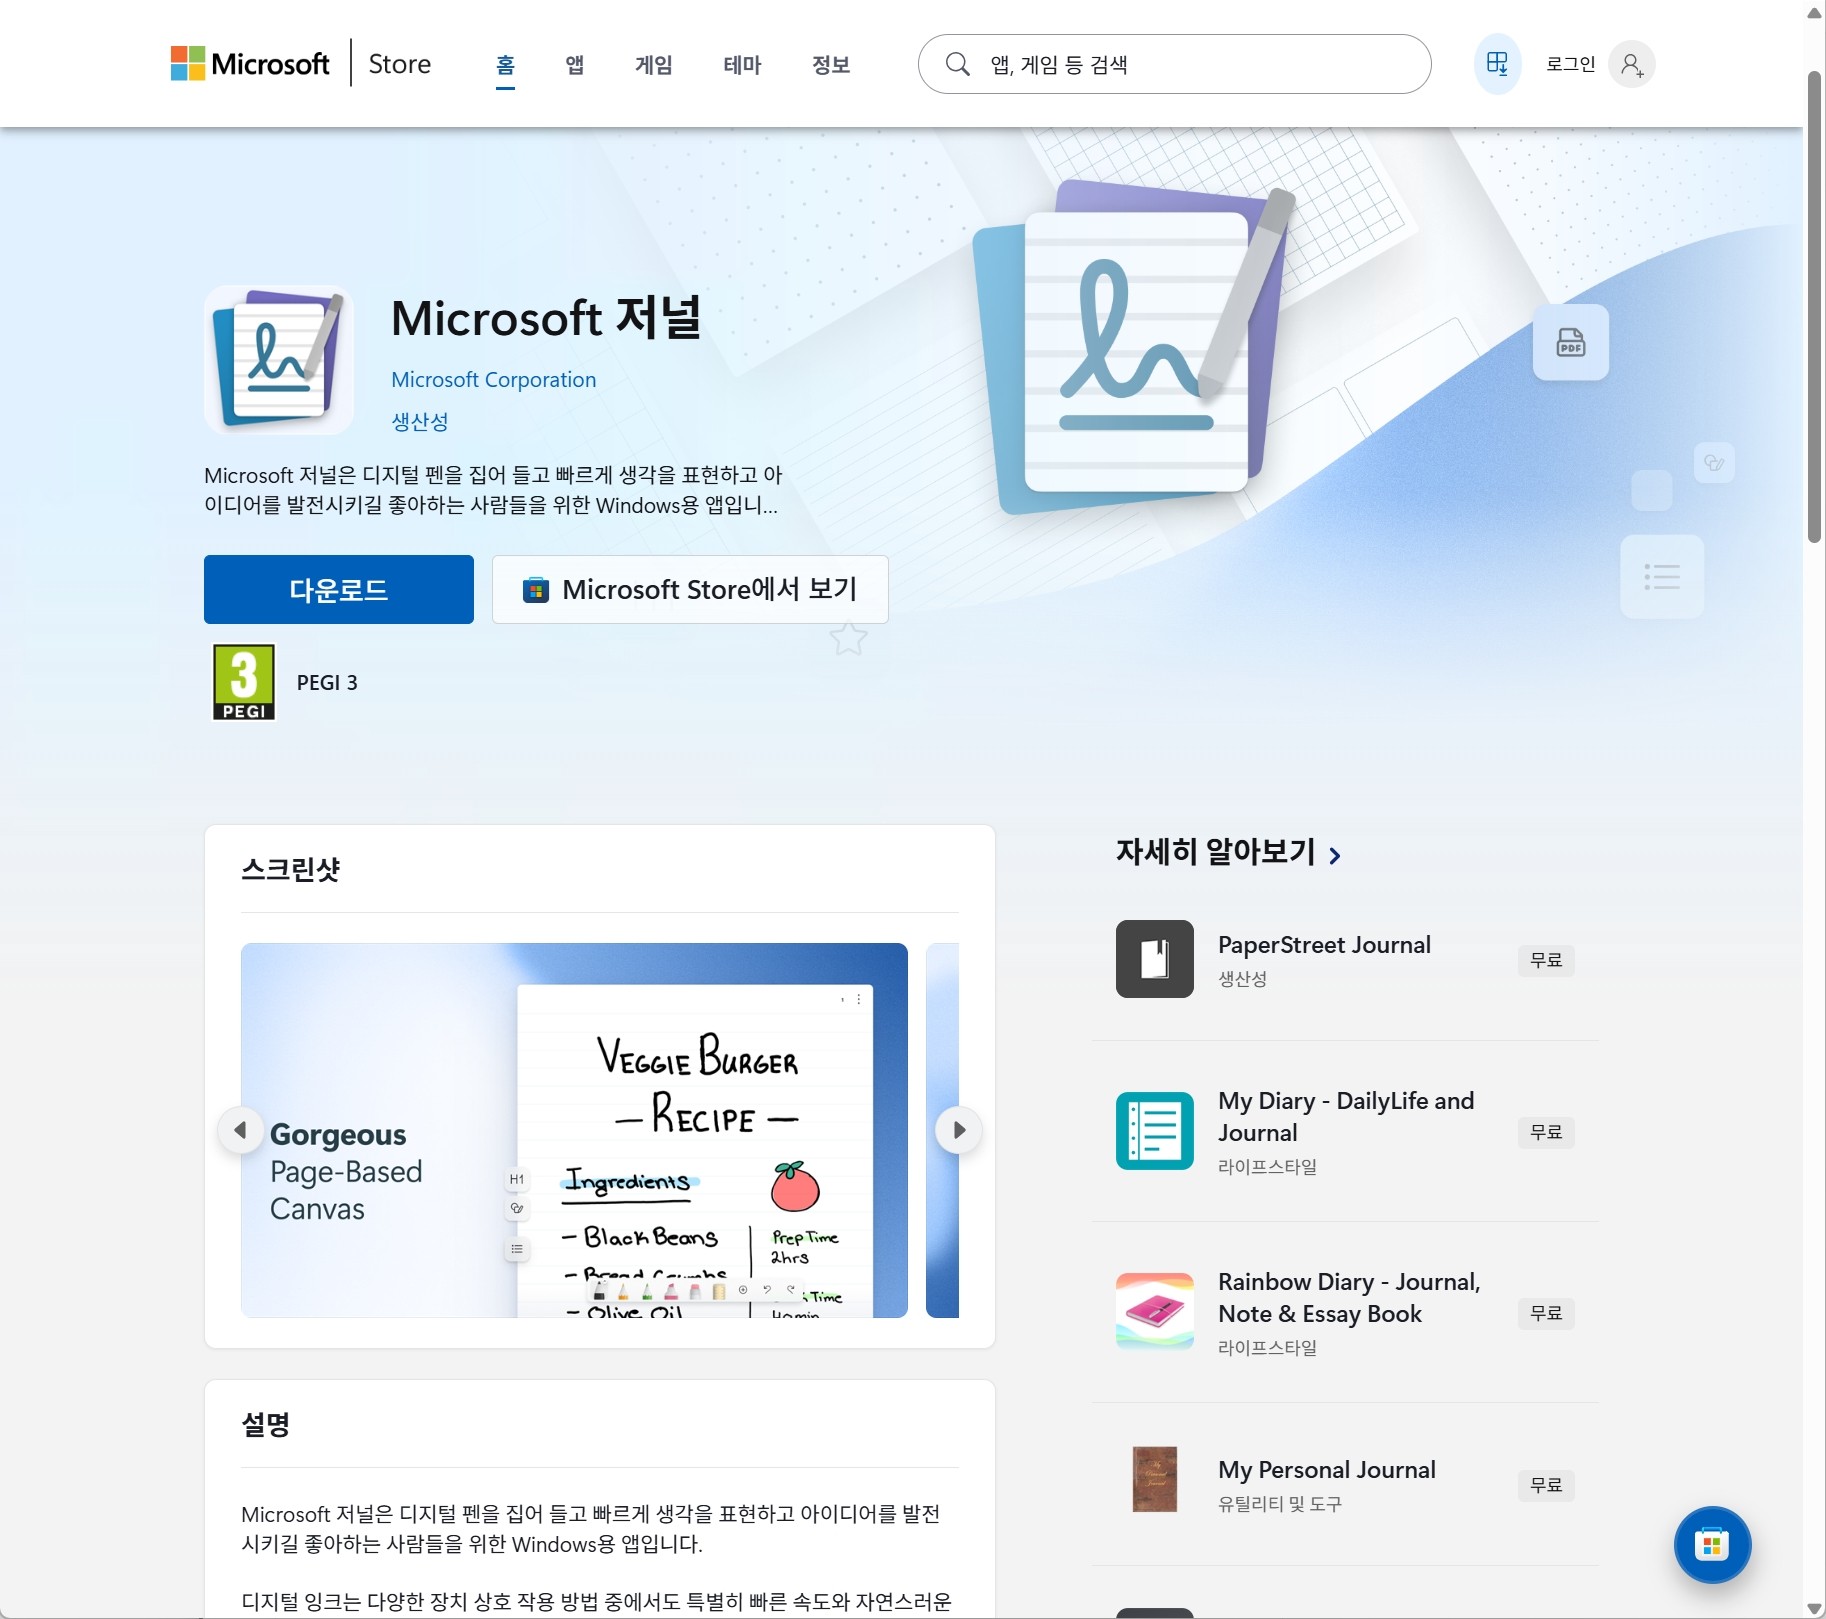The height and width of the screenshot is (1619, 1826).
Task: Open Rainbow Diary - Journal, Note title
Action: [1349, 1298]
